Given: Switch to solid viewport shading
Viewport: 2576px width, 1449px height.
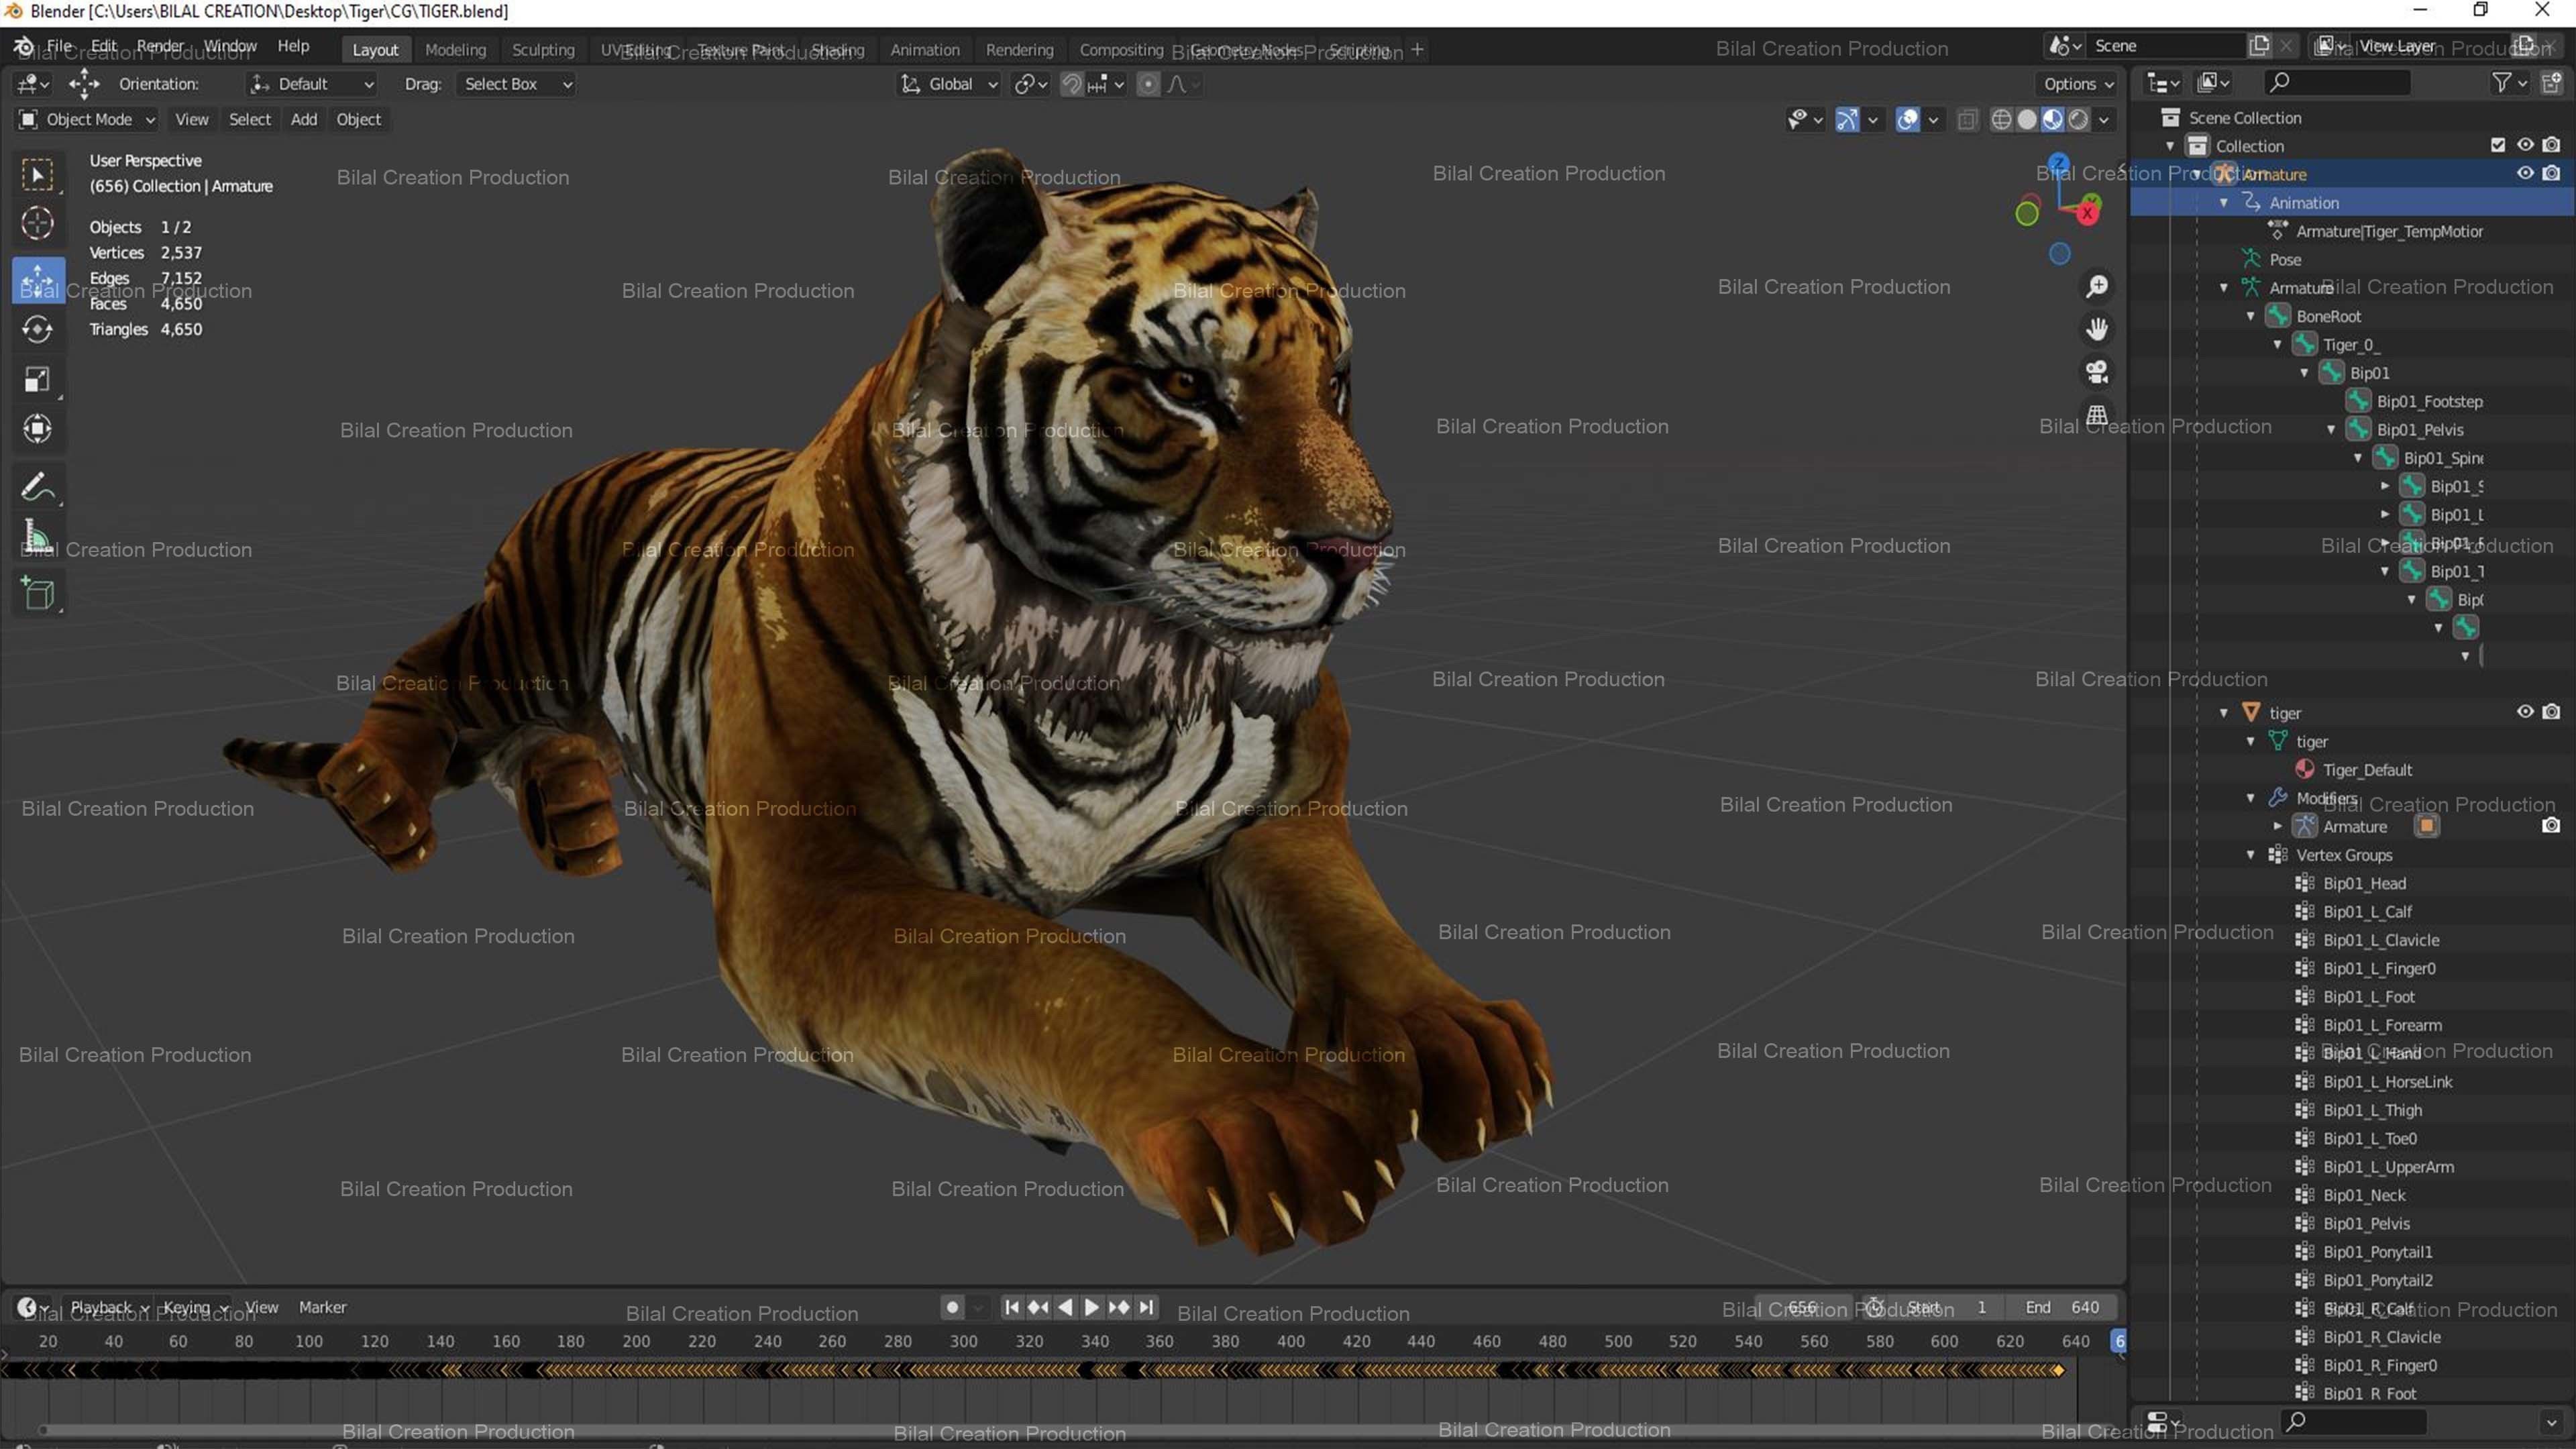Looking at the screenshot, I should [x=2027, y=120].
